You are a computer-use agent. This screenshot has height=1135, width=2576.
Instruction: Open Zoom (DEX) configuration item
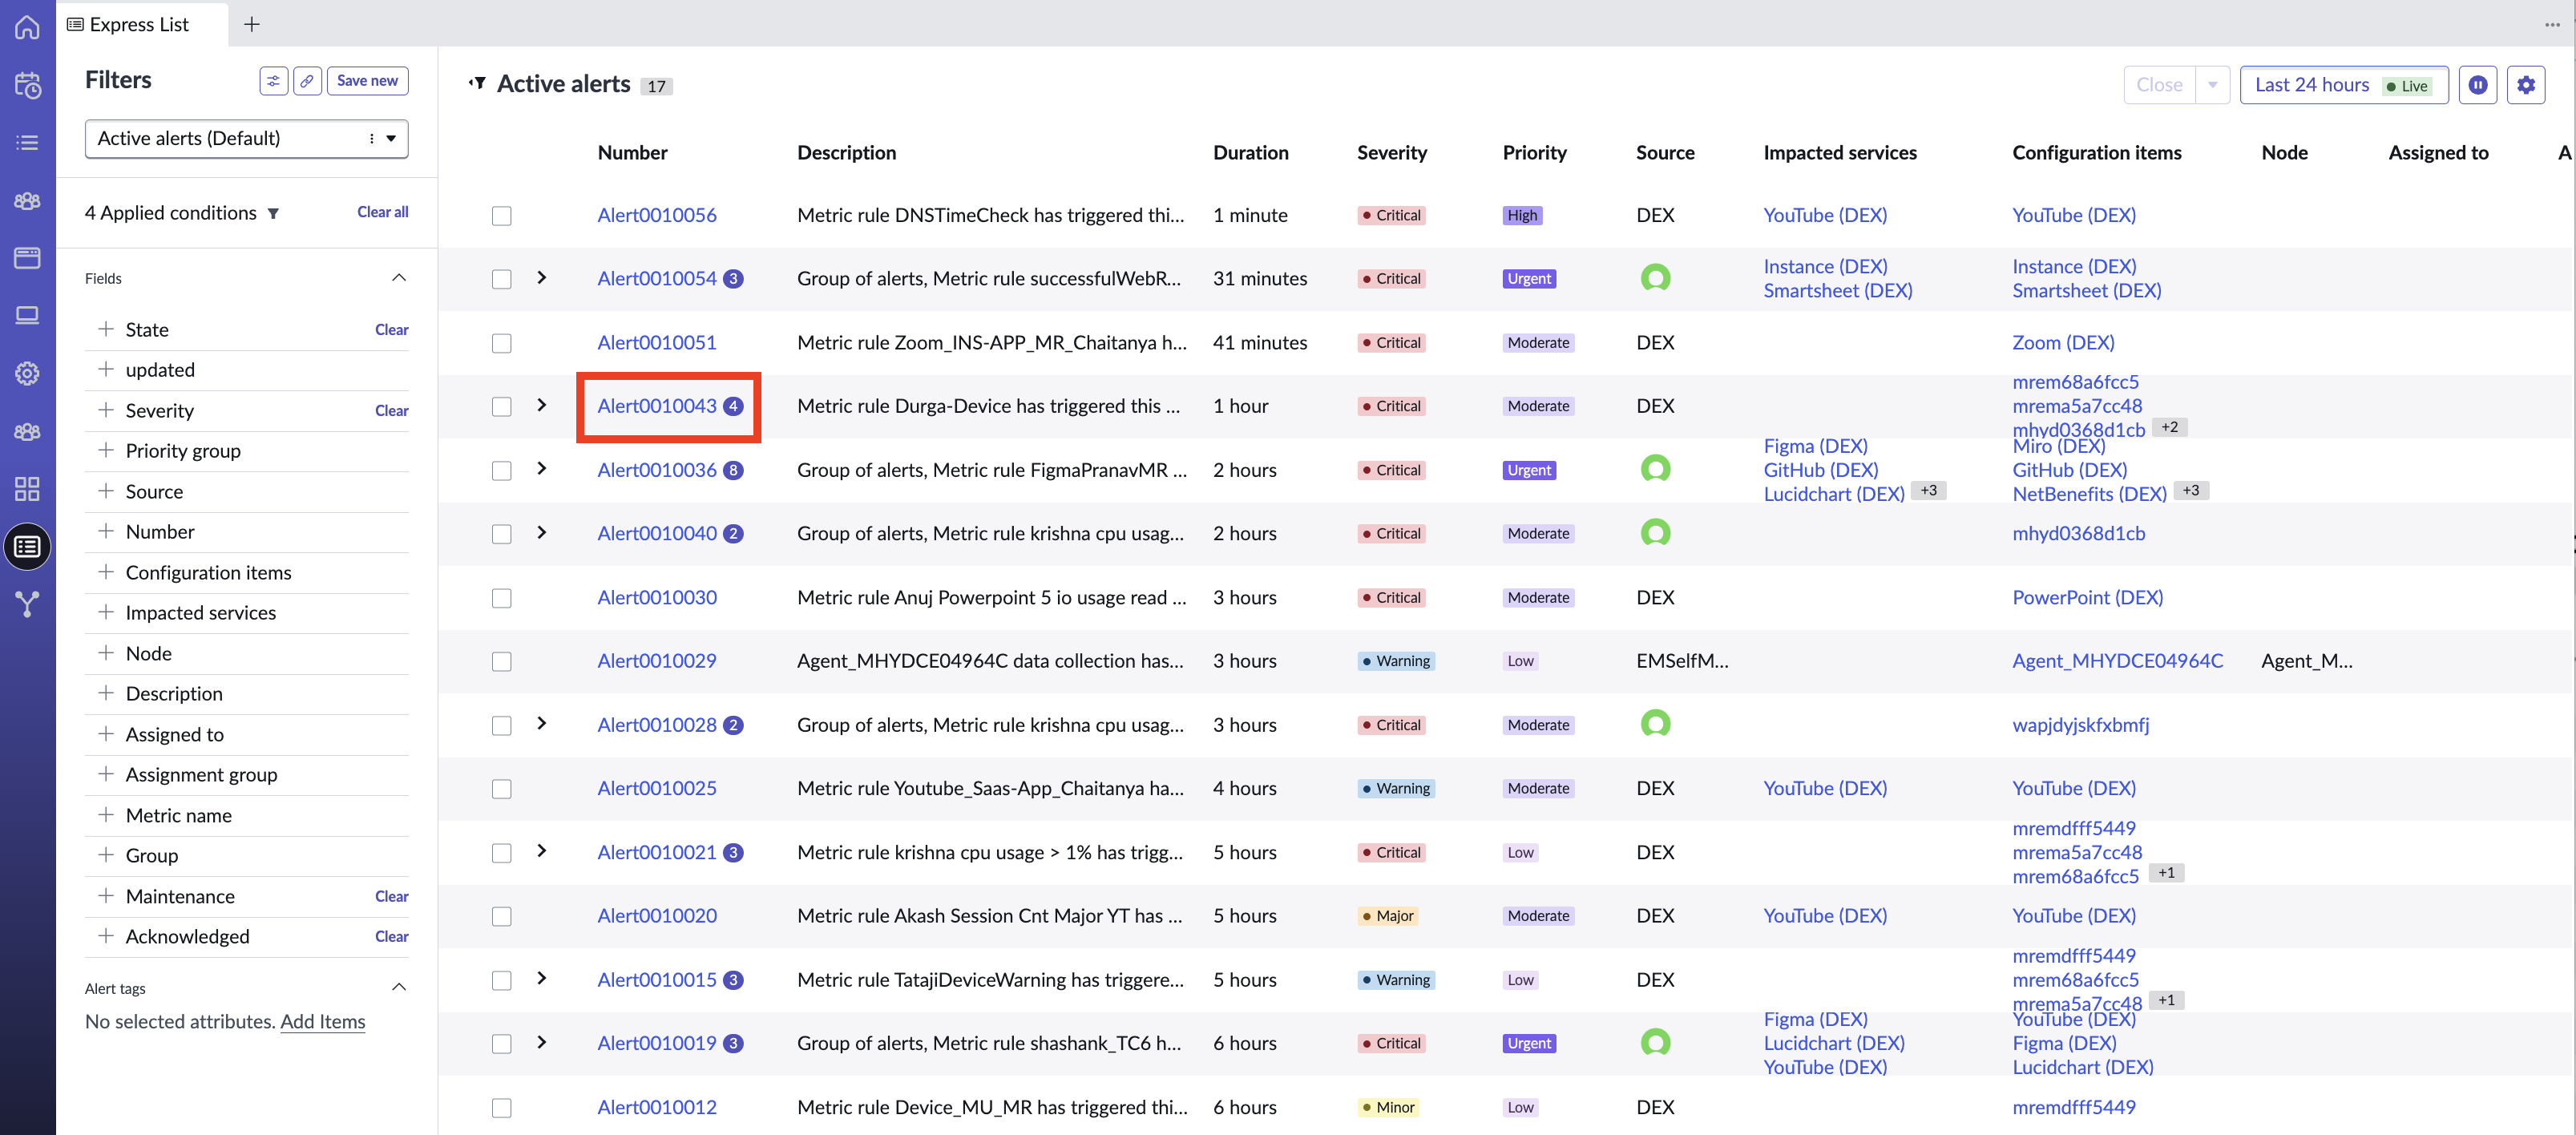2062,343
